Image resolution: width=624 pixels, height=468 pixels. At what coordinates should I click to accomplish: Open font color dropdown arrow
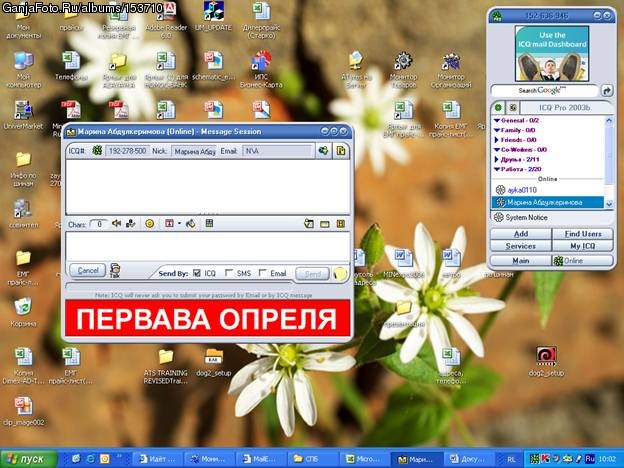click(179, 224)
